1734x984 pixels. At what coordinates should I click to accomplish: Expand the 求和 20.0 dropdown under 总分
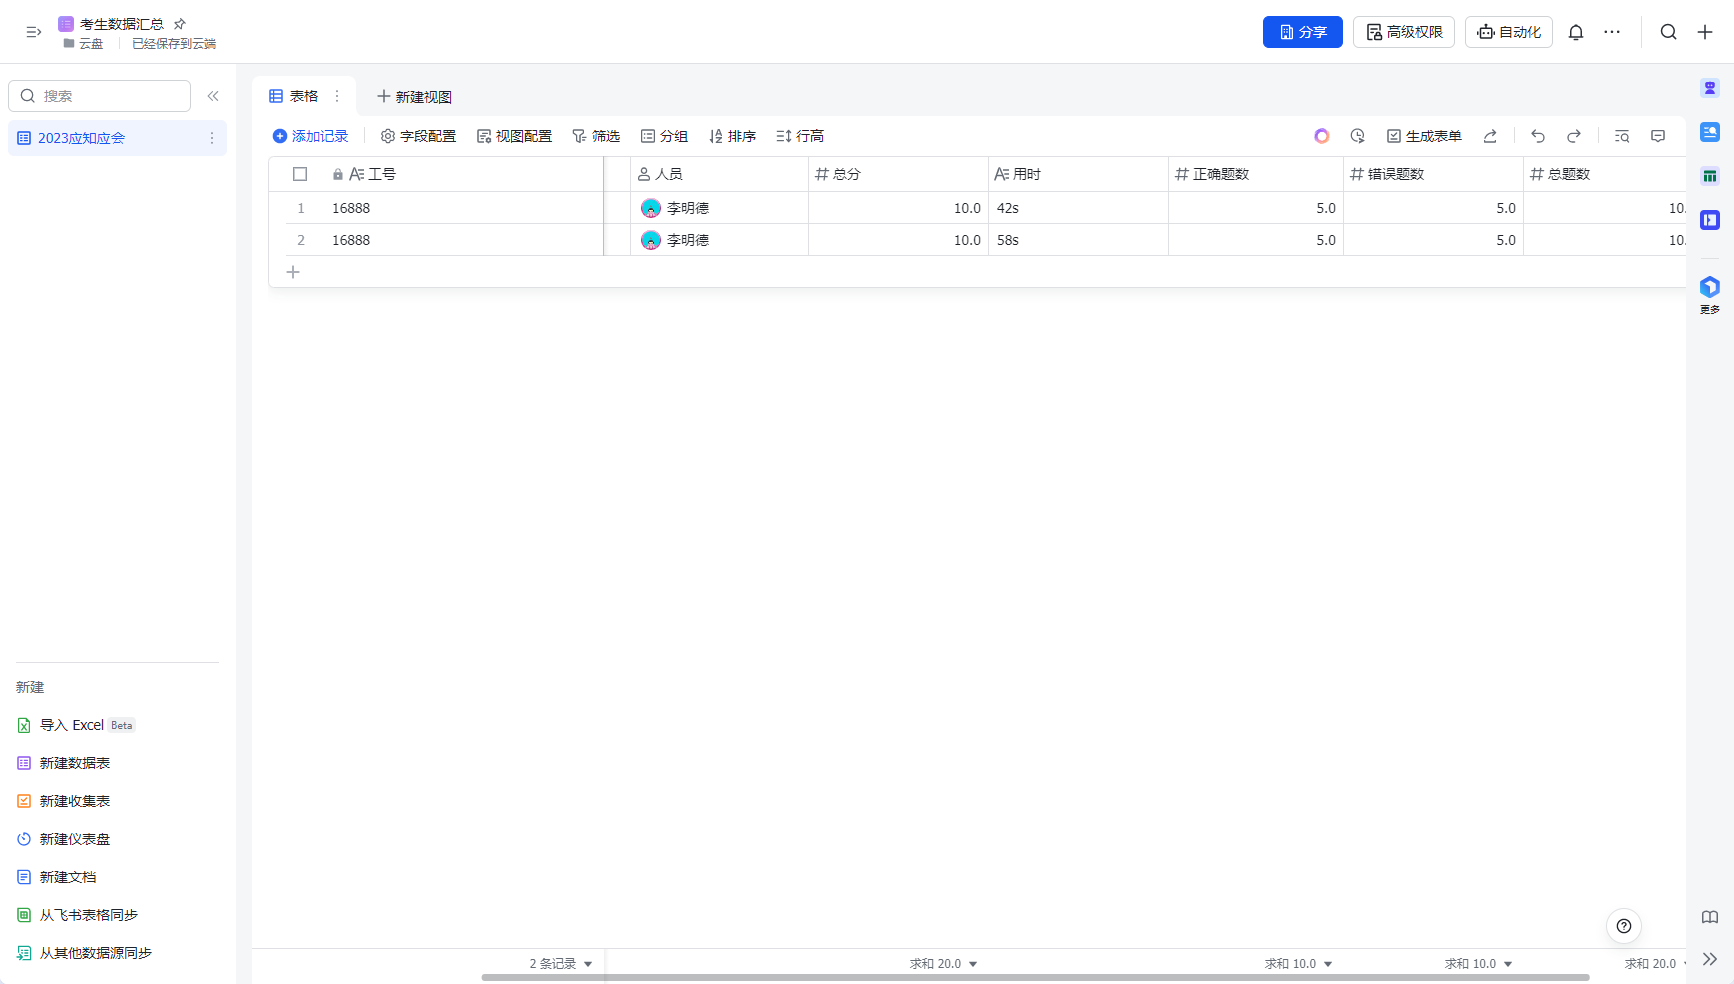pos(943,964)
